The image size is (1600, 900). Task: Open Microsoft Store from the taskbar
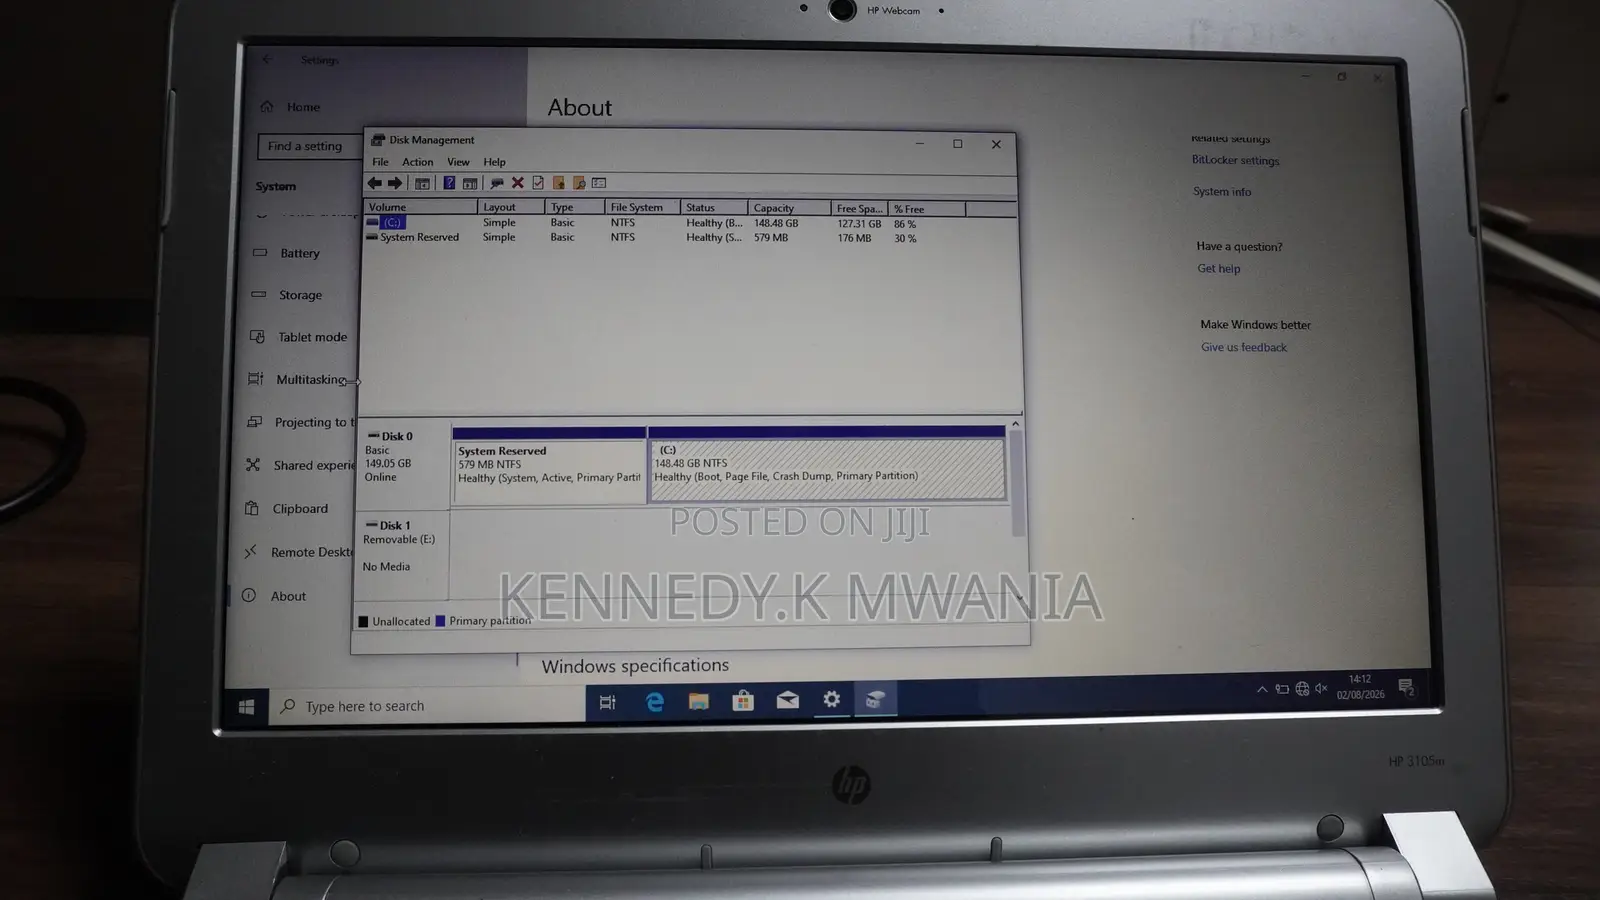coord(743,701)
